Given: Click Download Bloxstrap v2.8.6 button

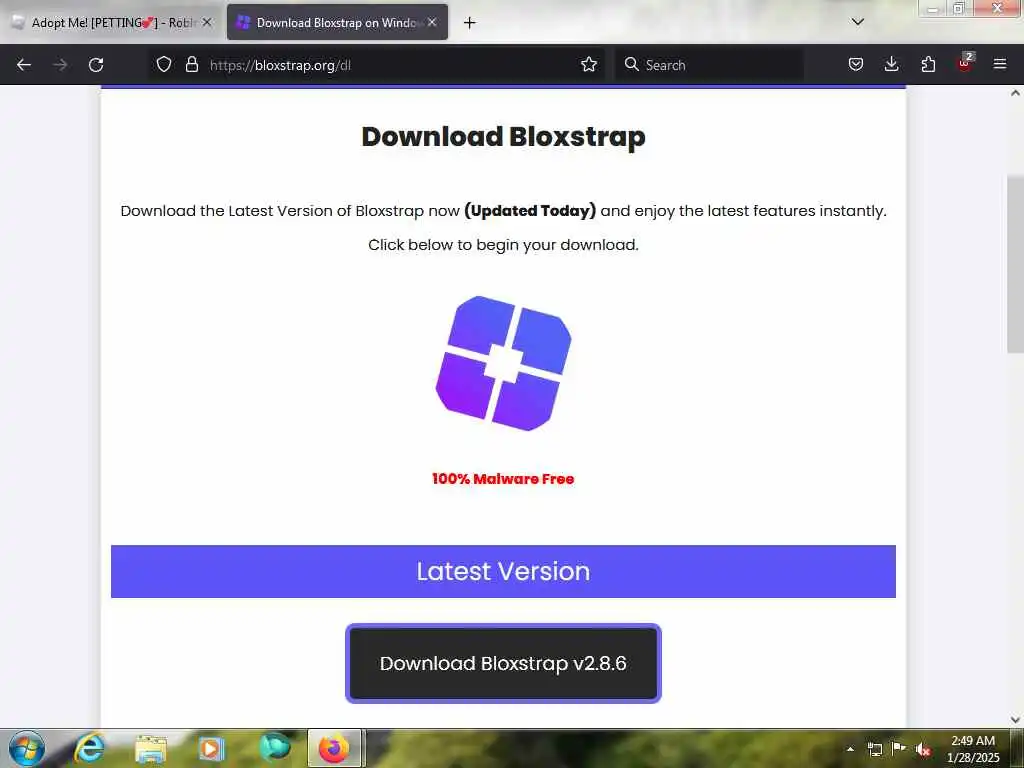Looking at the screenshot, I should point(503,664).
